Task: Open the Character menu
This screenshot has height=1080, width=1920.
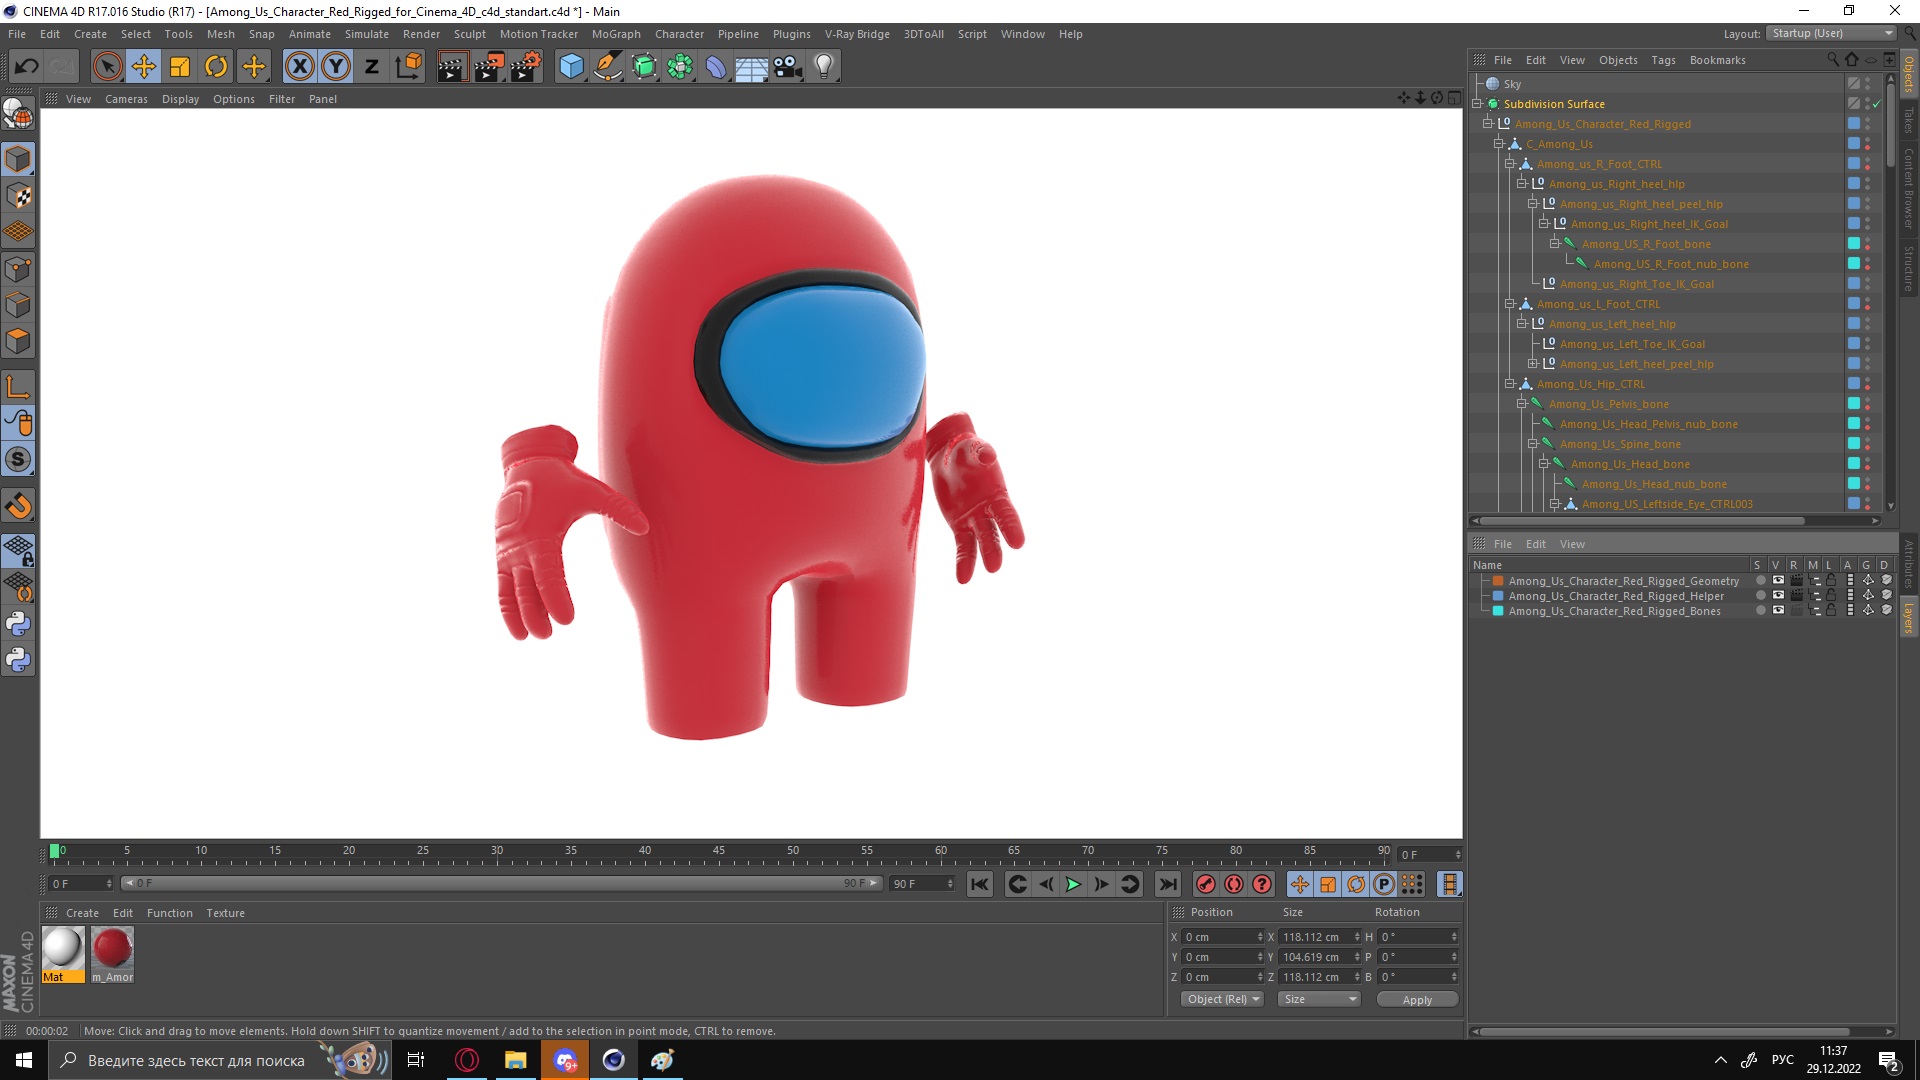Action: pyautogui.click(x=679, y=34)
